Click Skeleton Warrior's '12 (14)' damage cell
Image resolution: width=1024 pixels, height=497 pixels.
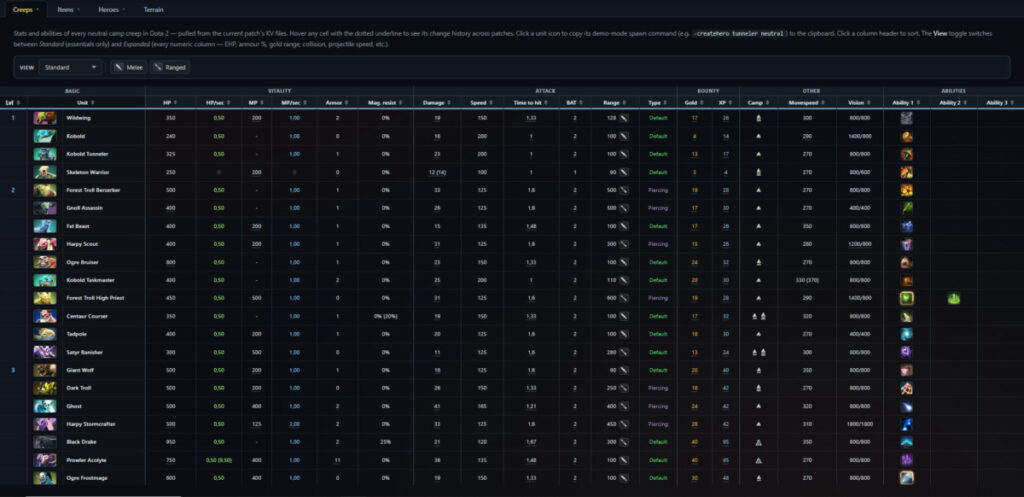[x=437, y=172]
